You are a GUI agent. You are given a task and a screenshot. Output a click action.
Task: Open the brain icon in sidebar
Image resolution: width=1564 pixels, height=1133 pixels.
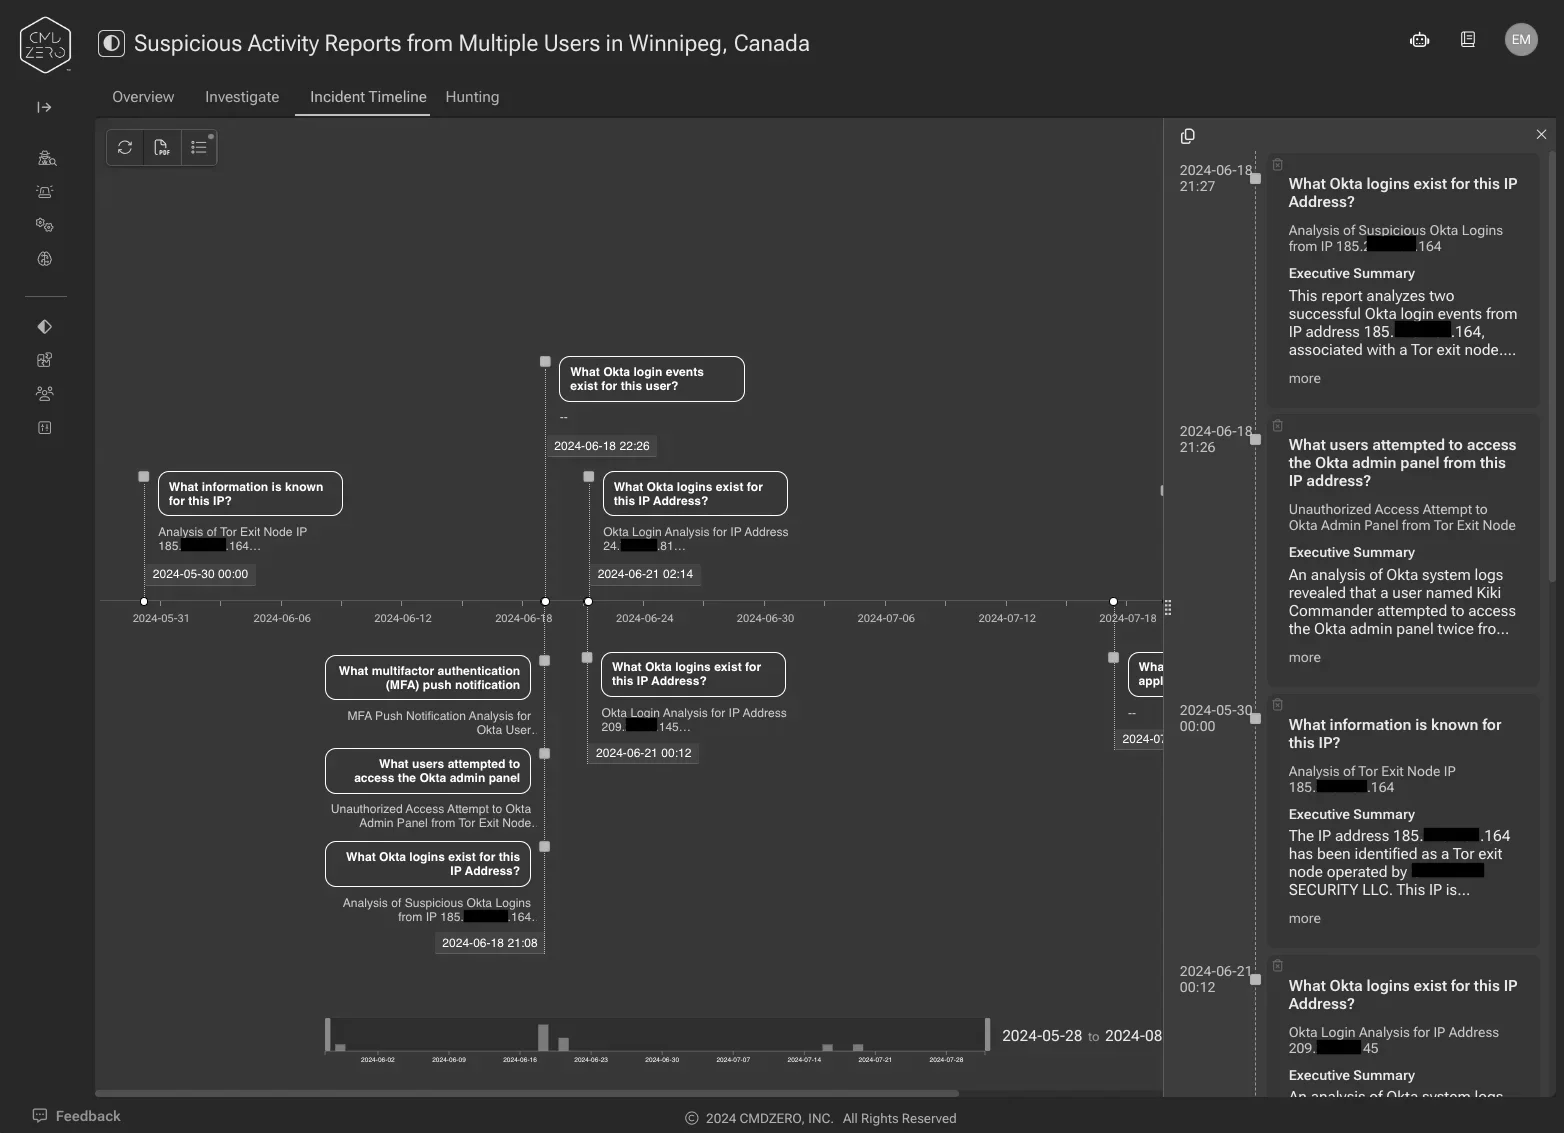coord(45,259)
